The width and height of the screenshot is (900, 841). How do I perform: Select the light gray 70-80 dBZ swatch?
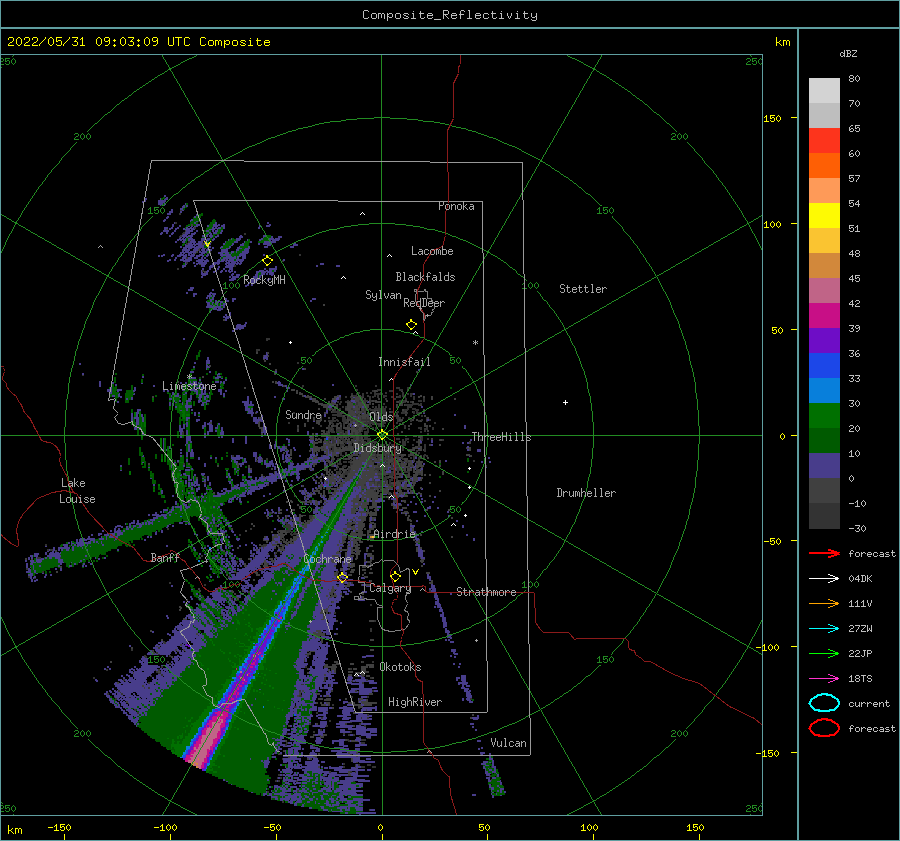[824, 91]
